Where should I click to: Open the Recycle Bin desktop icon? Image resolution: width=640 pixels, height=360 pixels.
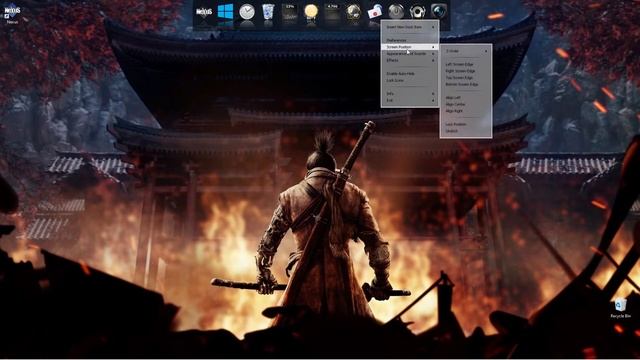coord(620,308)
